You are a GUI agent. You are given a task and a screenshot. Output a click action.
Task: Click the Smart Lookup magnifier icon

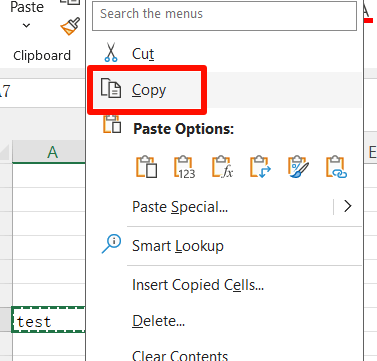pyautogui.click(x=111, y=244)
